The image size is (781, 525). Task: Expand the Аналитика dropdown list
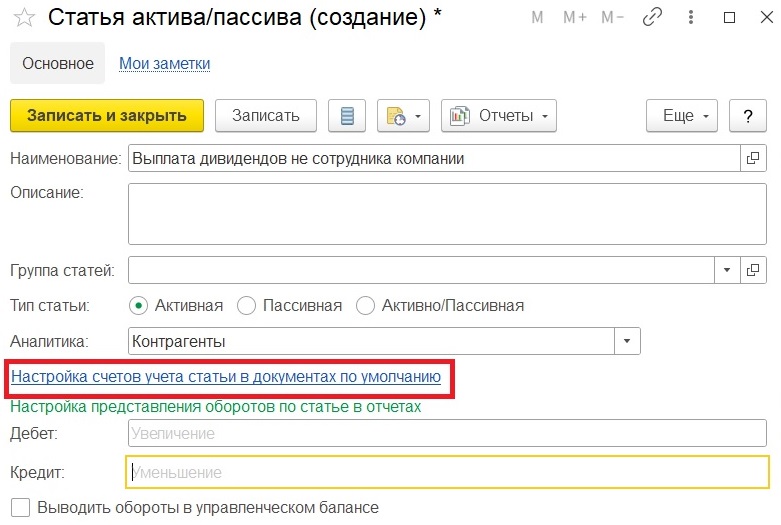click(x=627, y=341)
